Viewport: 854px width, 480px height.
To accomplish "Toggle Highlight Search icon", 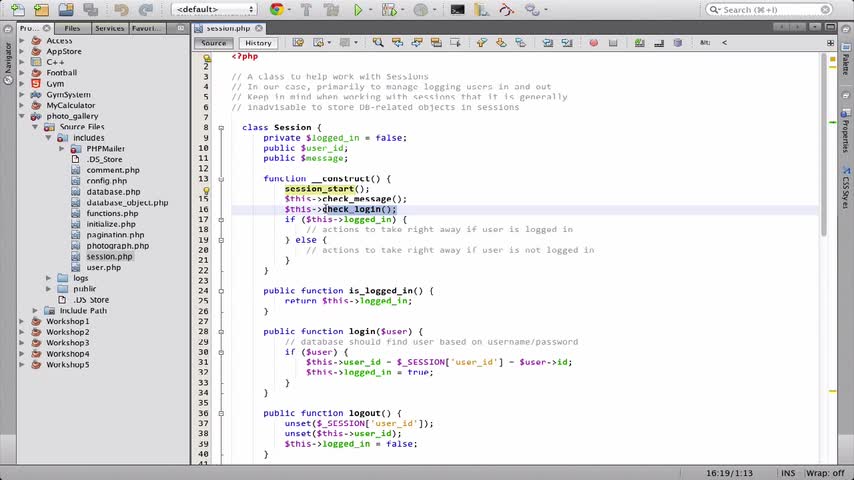I will coord(436,42).
